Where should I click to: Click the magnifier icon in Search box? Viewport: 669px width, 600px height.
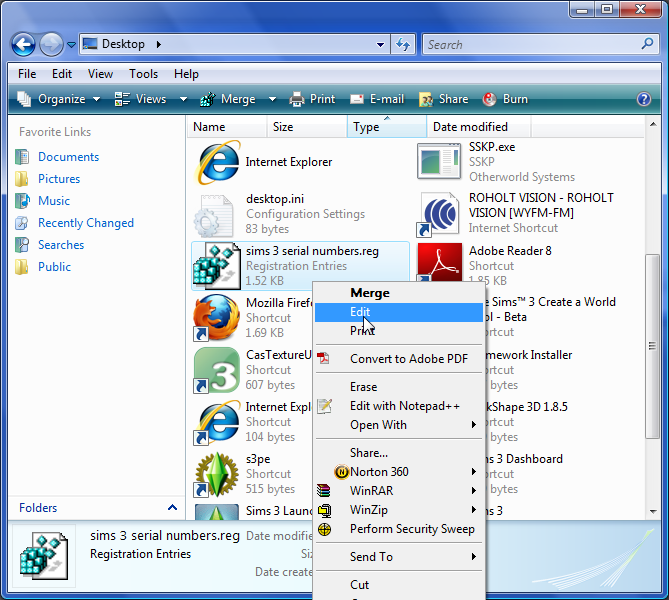point(647,44)
